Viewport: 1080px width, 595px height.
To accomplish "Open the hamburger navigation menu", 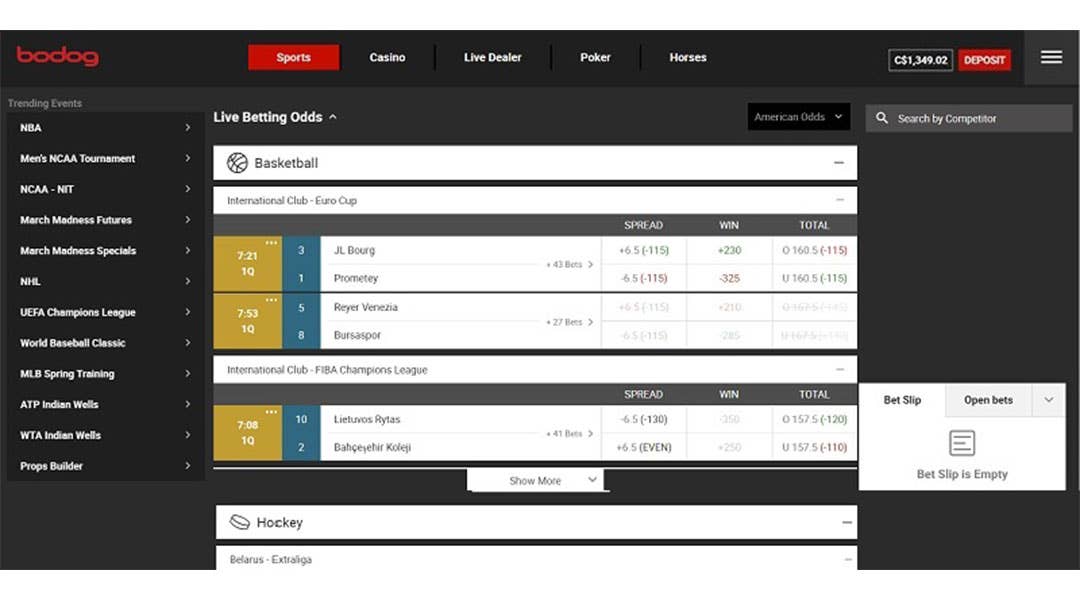I will 1050,57.
